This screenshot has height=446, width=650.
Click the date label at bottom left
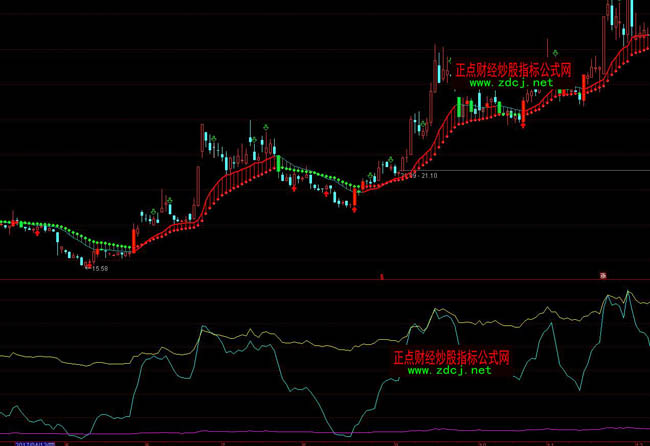point(32,441)
